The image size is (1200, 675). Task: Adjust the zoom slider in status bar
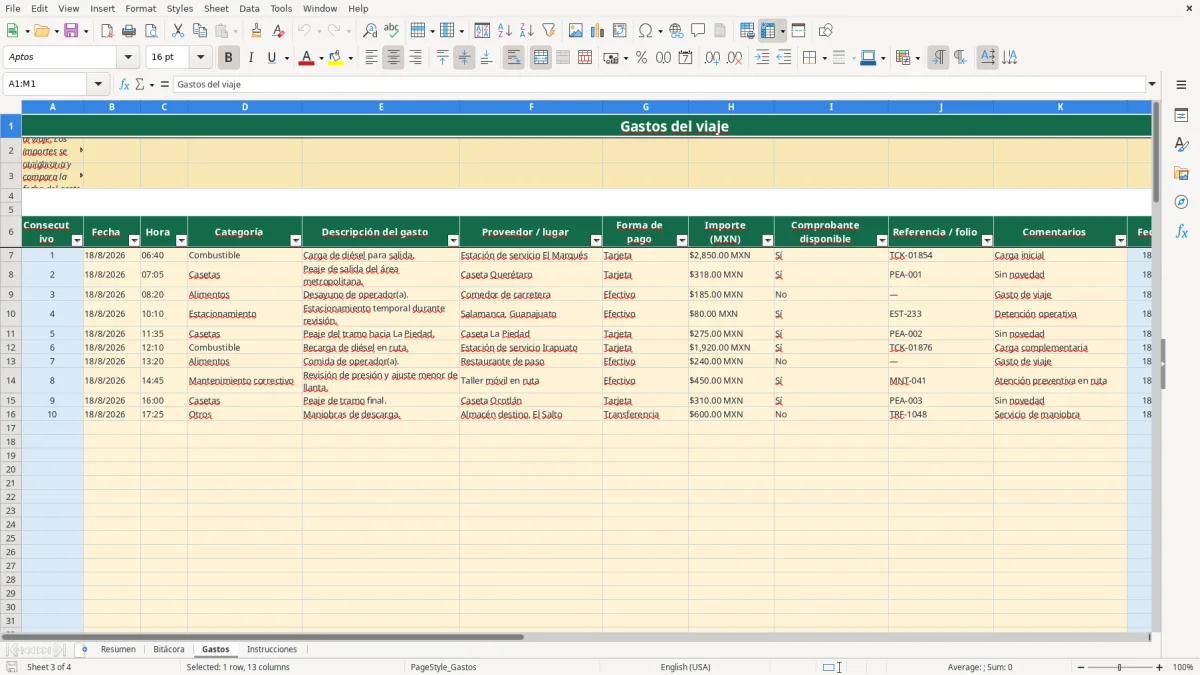[x=1120, y=667]
